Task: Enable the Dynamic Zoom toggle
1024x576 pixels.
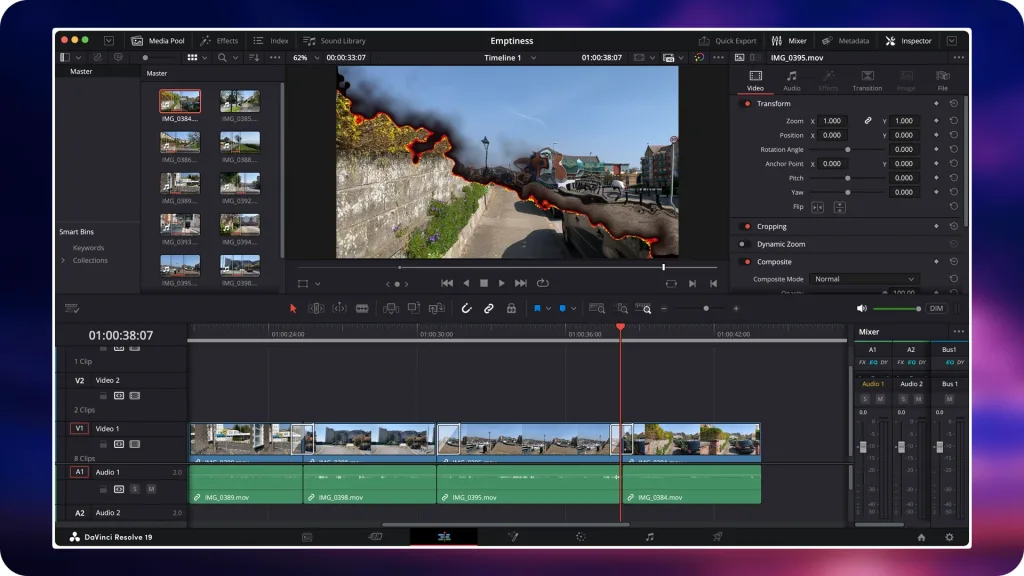Action: click(x=744, y=244)
